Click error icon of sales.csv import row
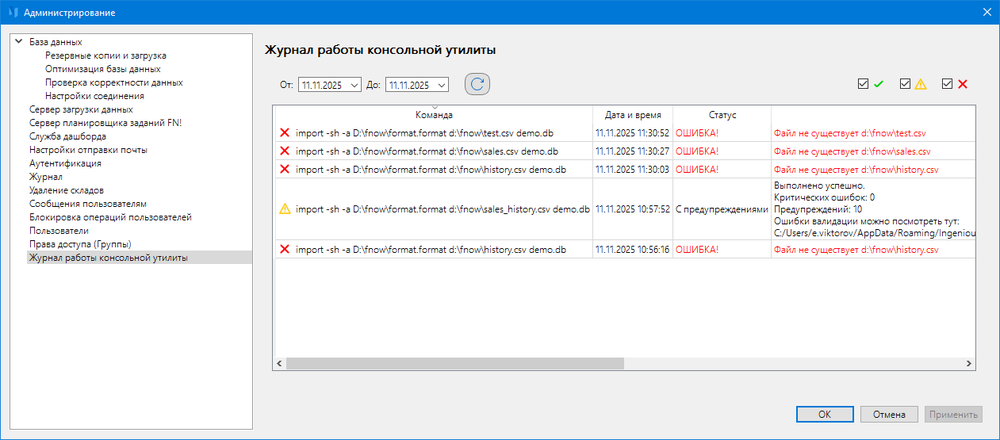Screen dimensions: 1000x440 pyautogui.click(x=285, y=151)
